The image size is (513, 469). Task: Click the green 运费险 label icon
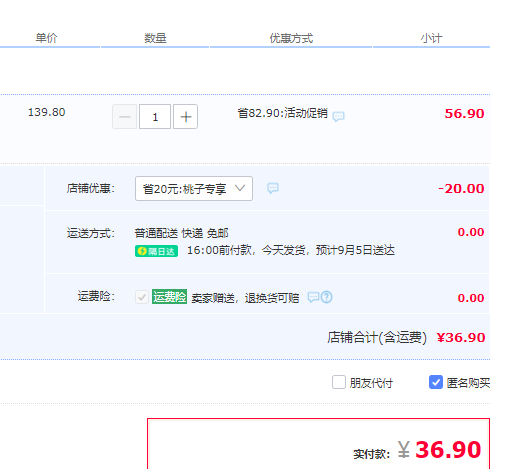click(x=169, y=297)
